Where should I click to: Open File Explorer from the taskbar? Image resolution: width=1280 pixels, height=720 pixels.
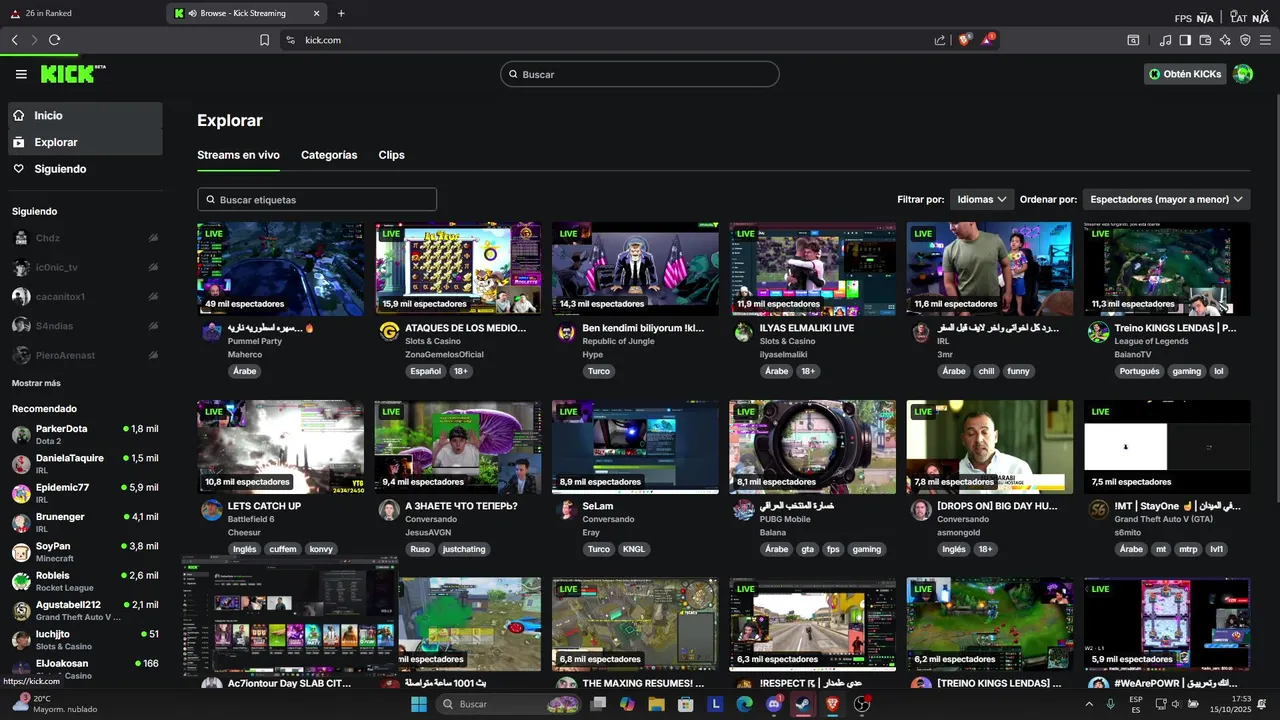pyautogui.click(x=656, y=704)
